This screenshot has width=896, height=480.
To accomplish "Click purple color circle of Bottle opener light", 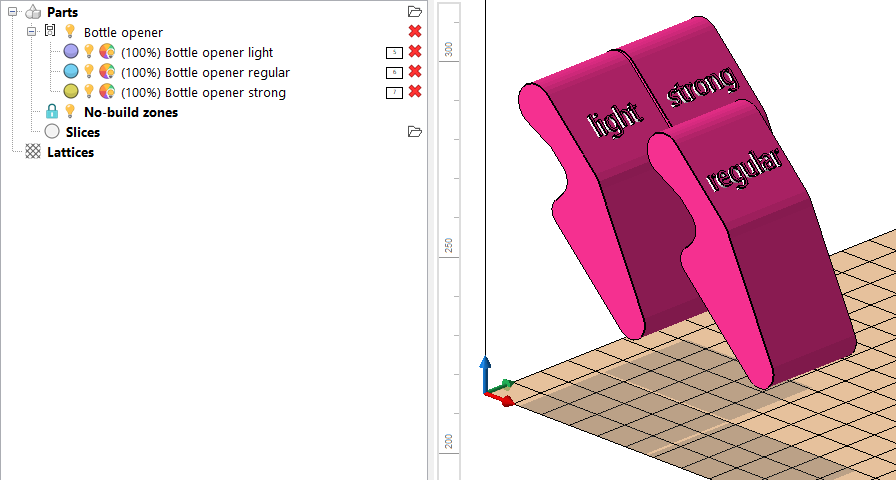I will 71,51.
